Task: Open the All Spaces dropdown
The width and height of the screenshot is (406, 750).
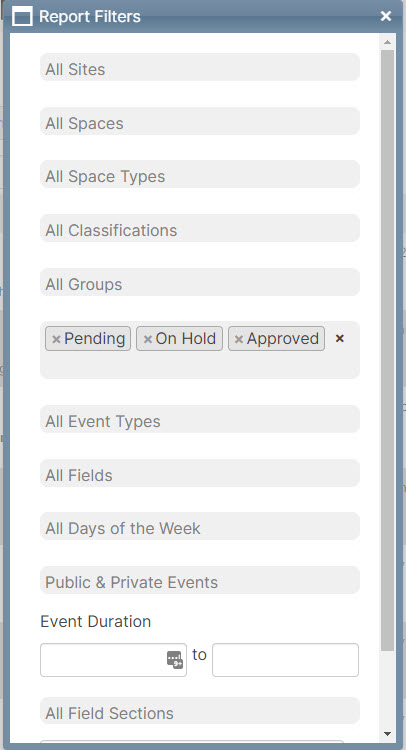Action: (200, 121)
